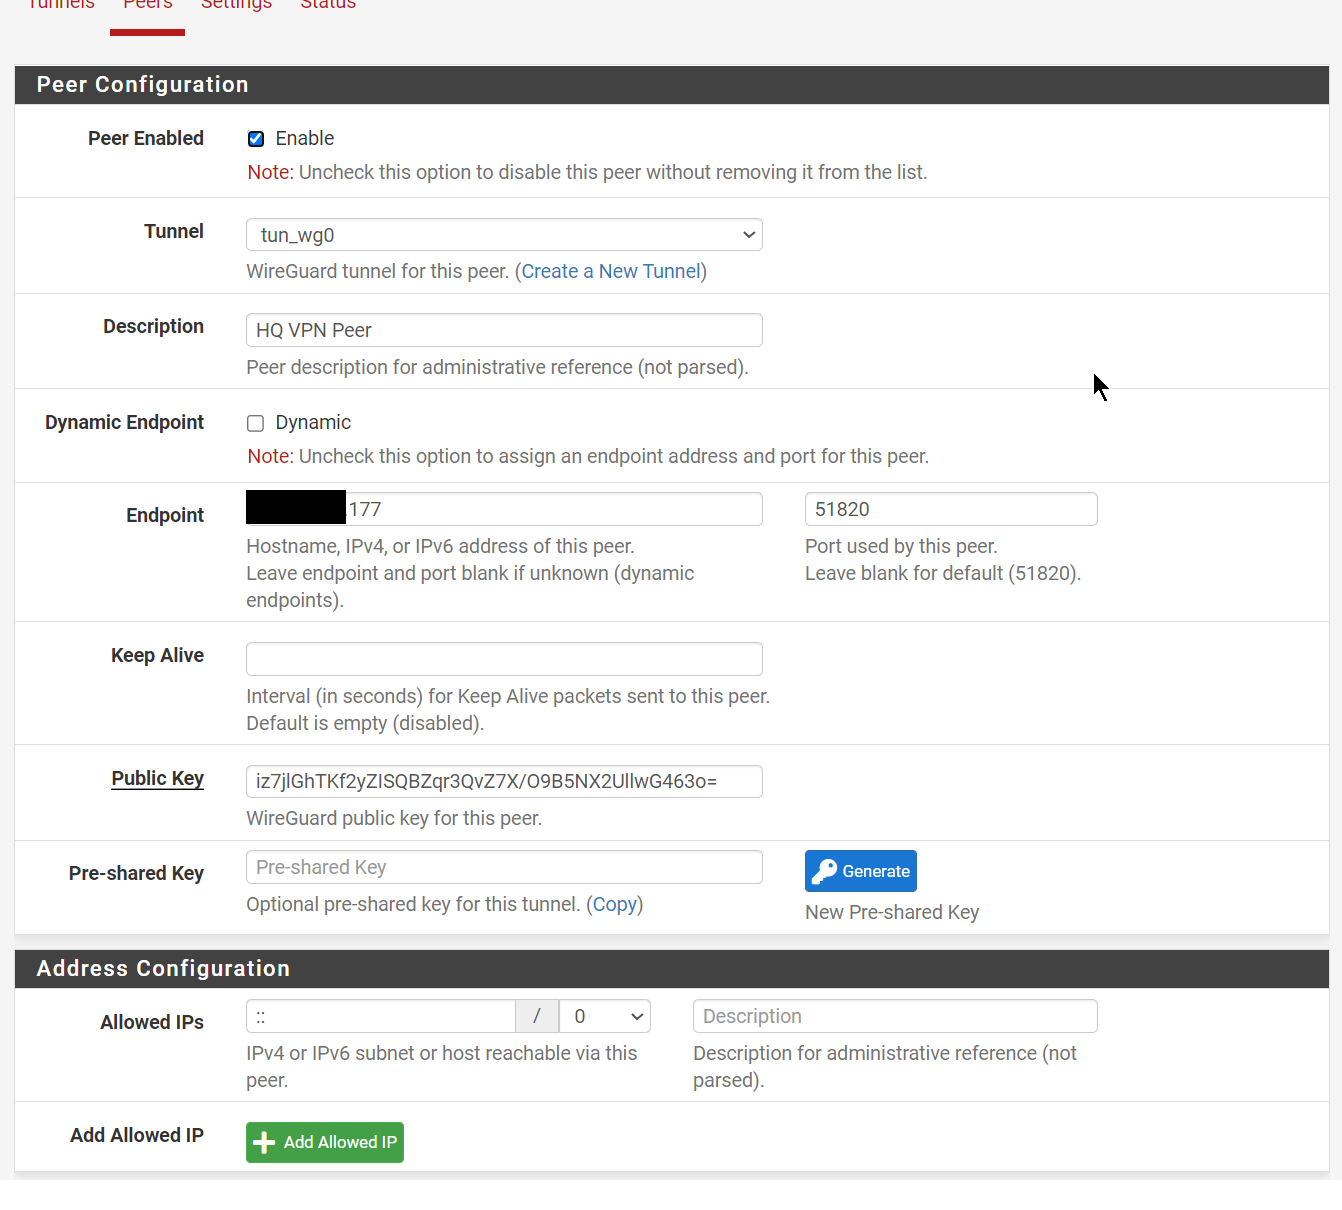Focus the Keep Alive interval field
1342x1210 pixels.
(x=504, y=659)
